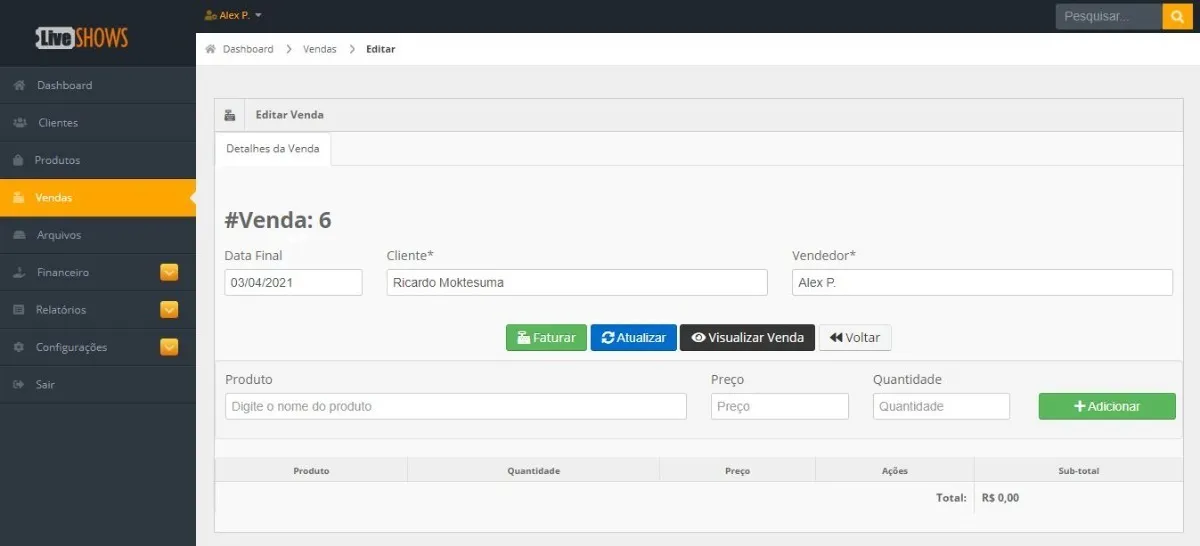Image resolution: width=1200 pixels, height=546 pixels.
Task: Click the Visualizar Venda button
Action: [x=747, y=338]
